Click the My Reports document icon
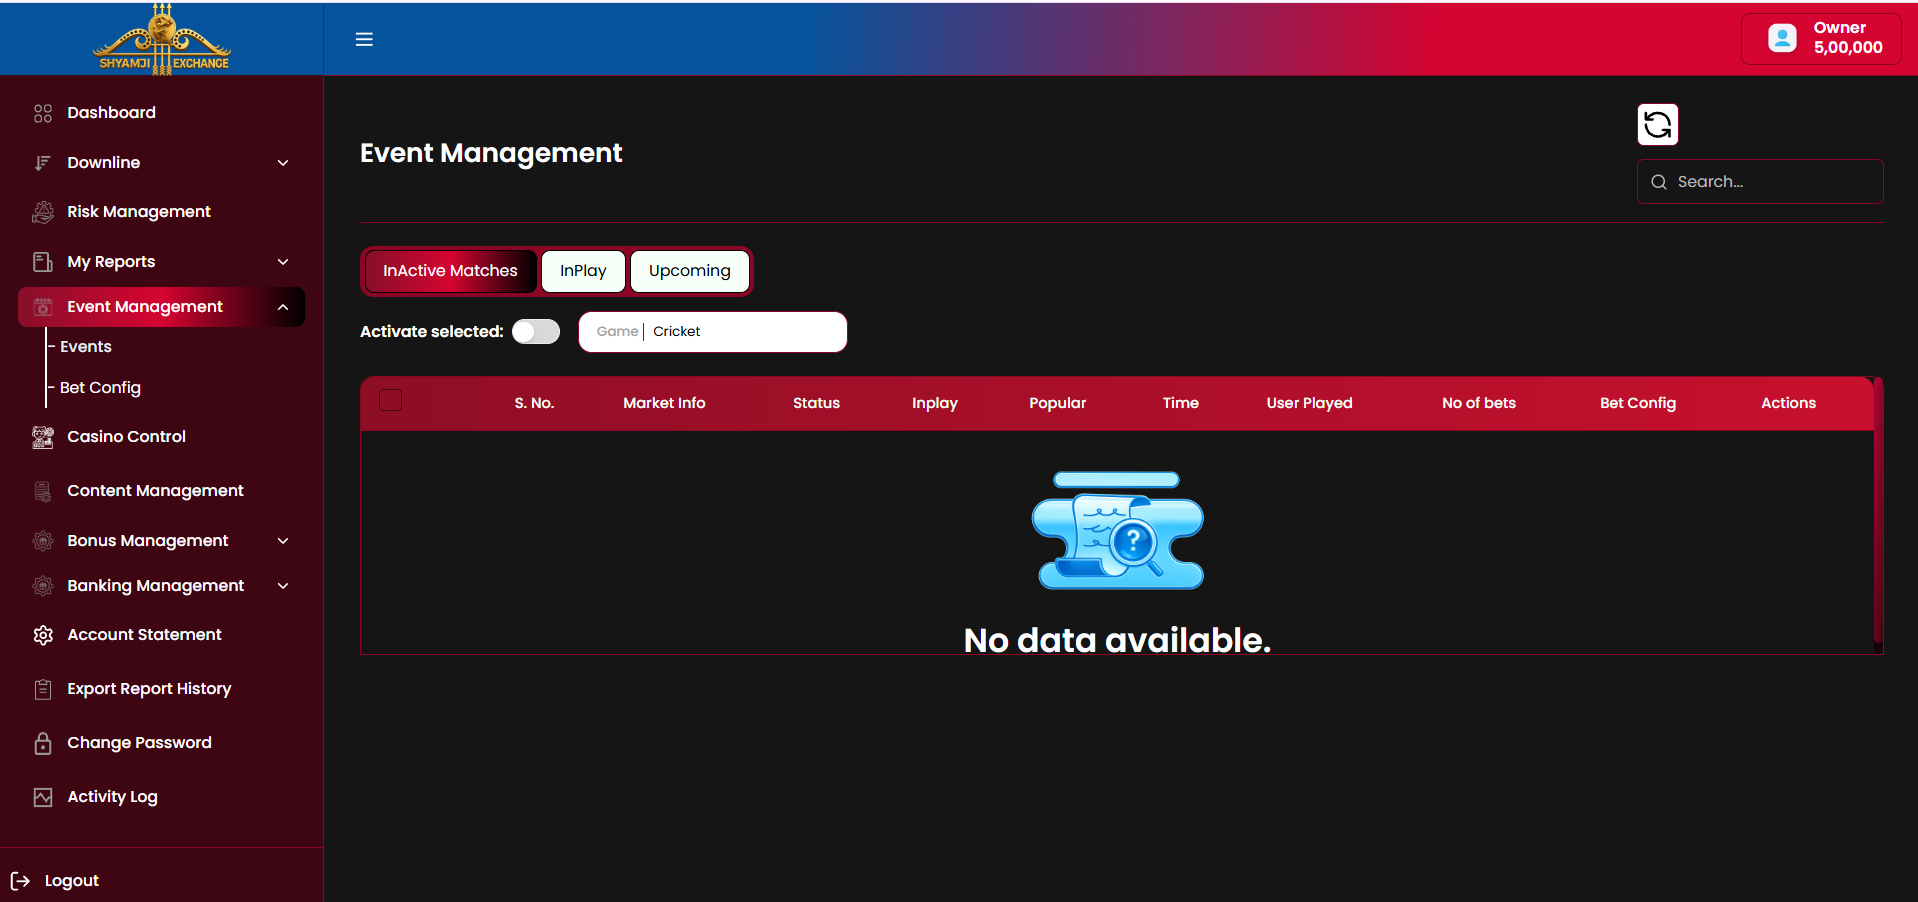The width and height of the screenshot is (1918, 902). click(43, 262)
